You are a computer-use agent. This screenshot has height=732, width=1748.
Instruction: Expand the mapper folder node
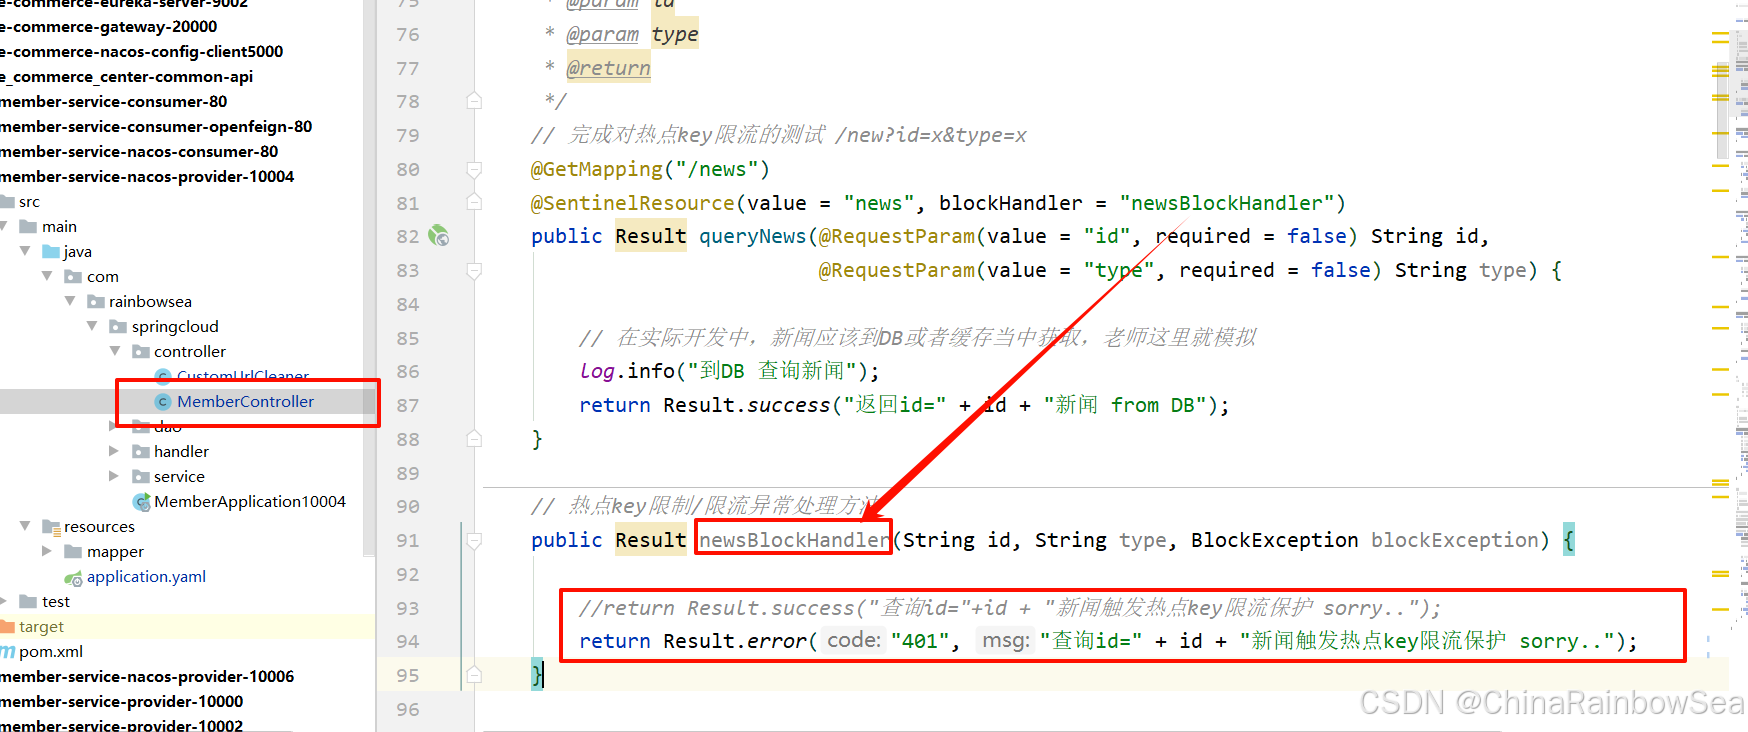[x=47, y=551]
